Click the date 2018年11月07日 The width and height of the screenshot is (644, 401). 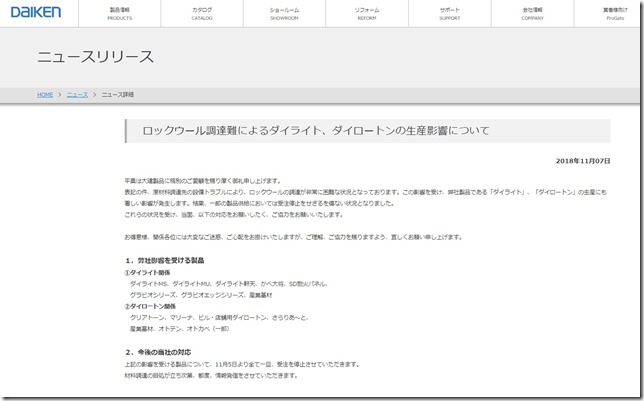click(x=583, y=161)
